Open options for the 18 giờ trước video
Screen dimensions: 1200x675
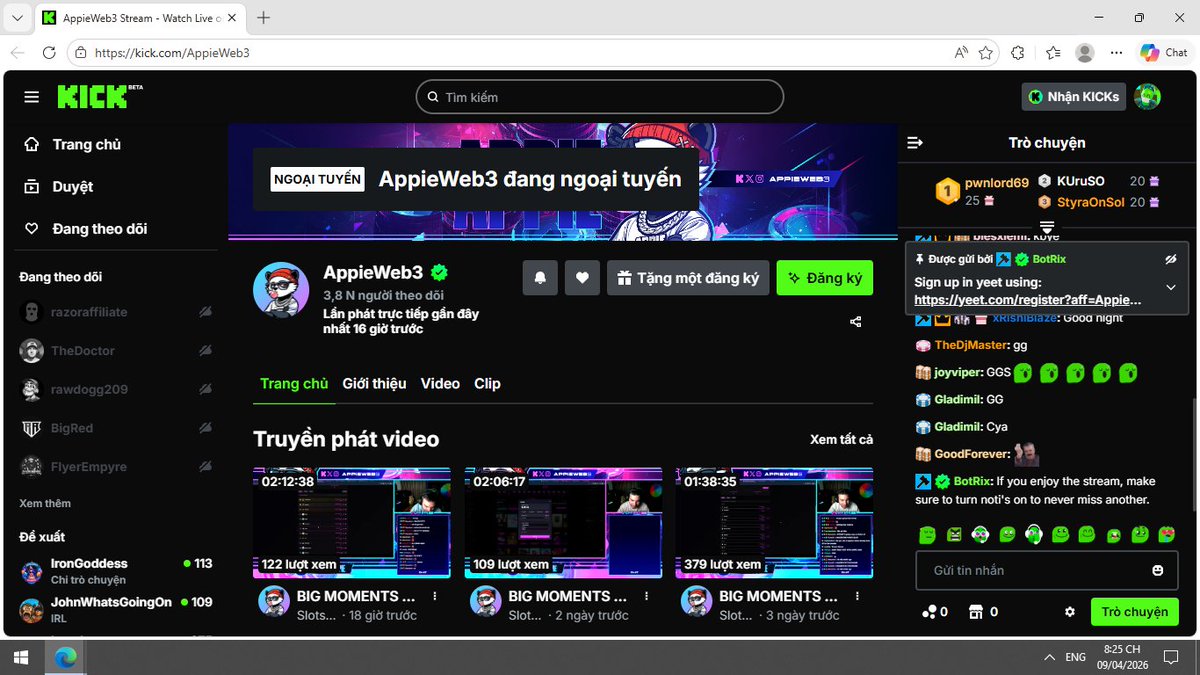pos(435,596)
